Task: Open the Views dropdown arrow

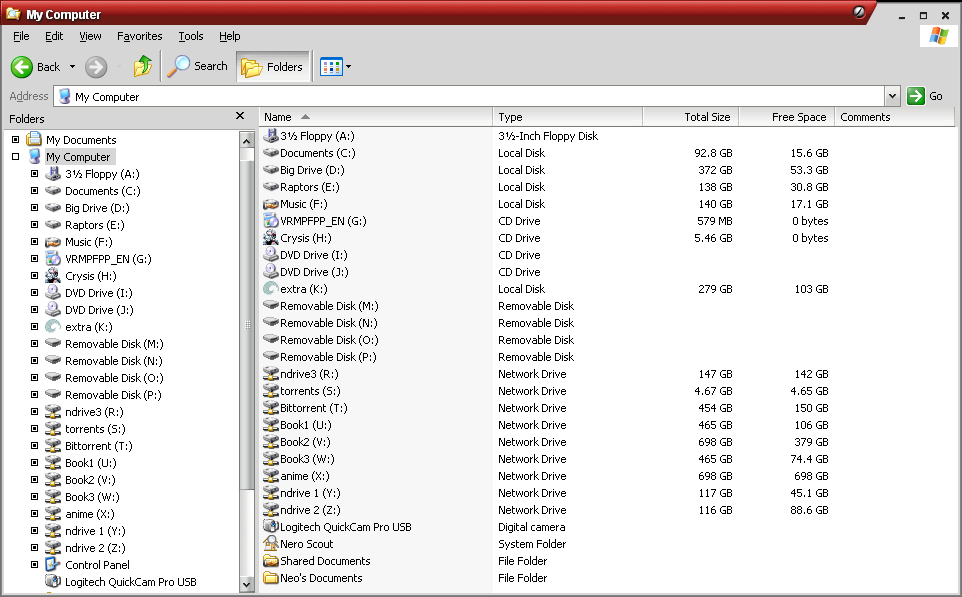Action: [348, 66]
